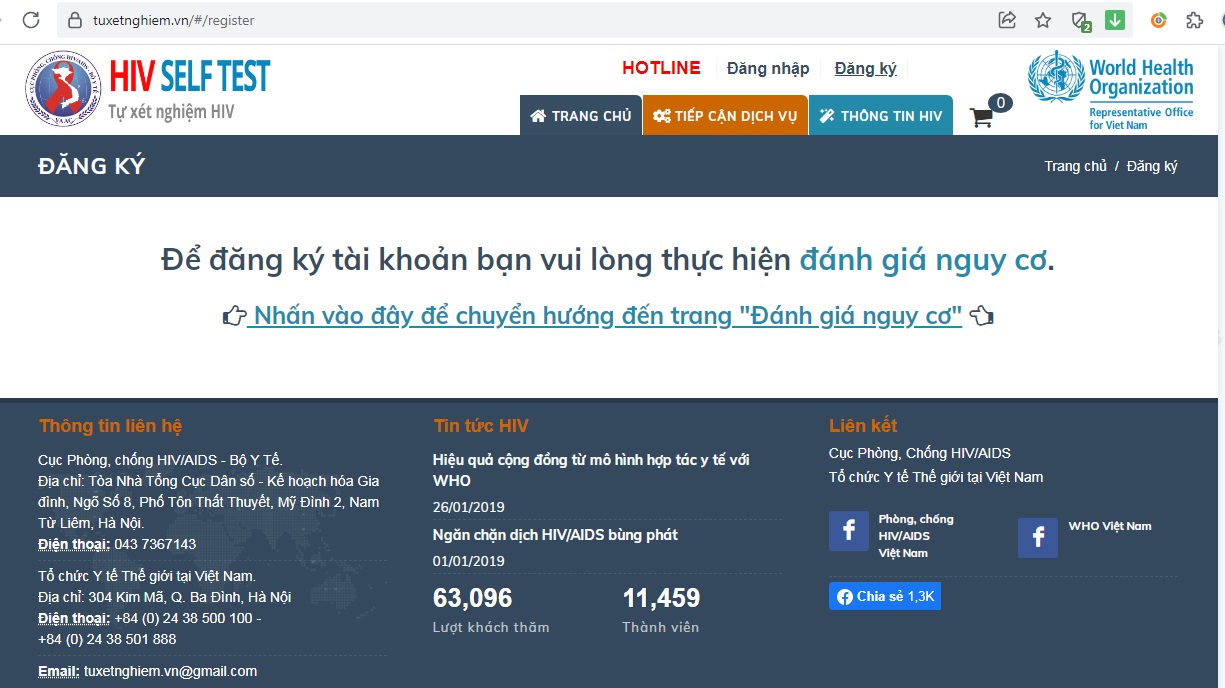Click the Facebook Chia sẻ button
The width and height of the screenshot is (1225, 688).
tap(885, 596)
